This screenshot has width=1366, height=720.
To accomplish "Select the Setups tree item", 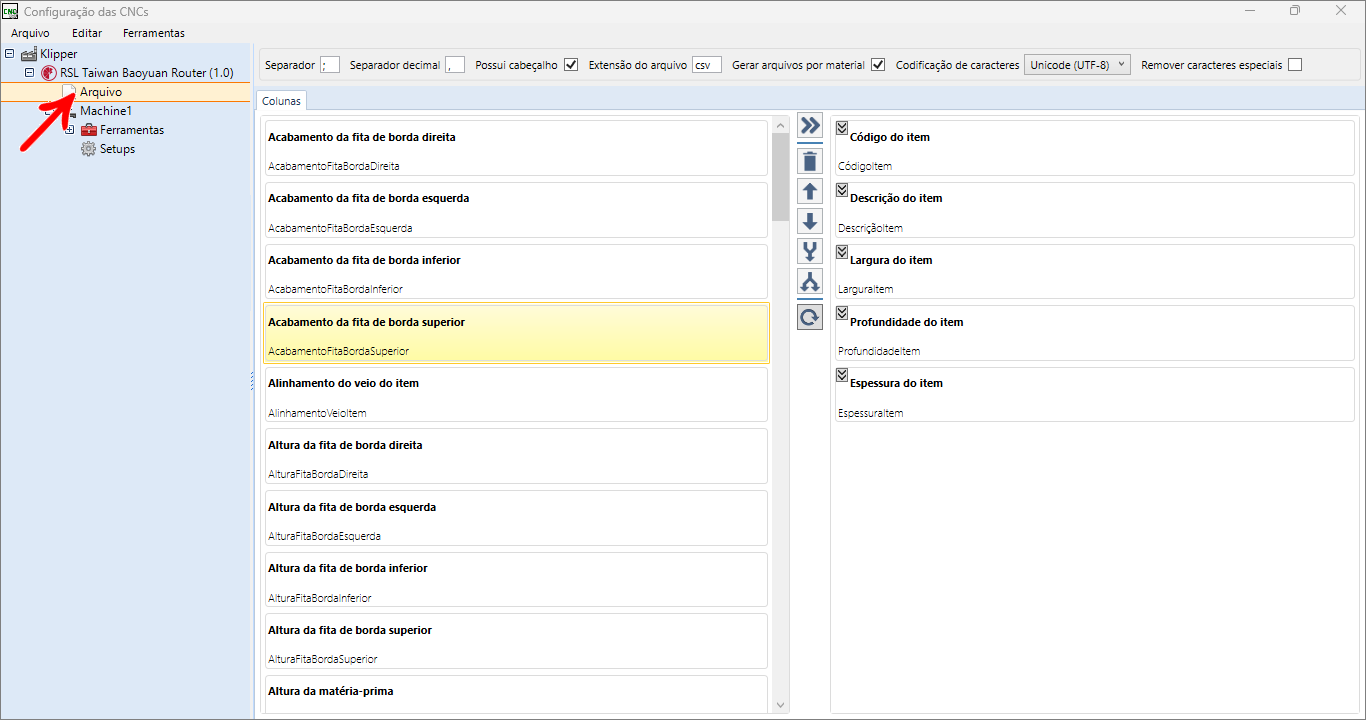I will pyautogui.click(x=117, y=149).
